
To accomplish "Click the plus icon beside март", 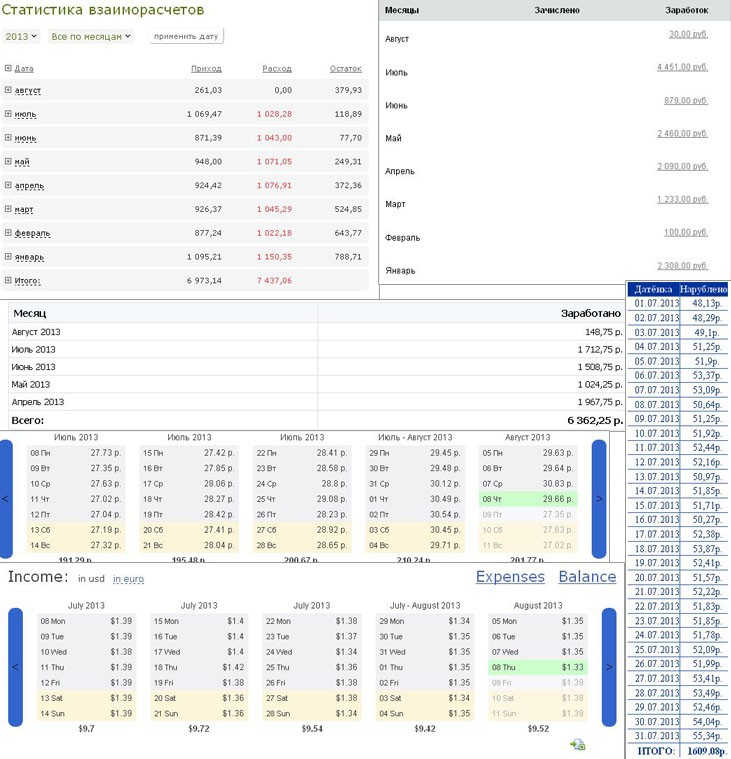I will [8, 209].
